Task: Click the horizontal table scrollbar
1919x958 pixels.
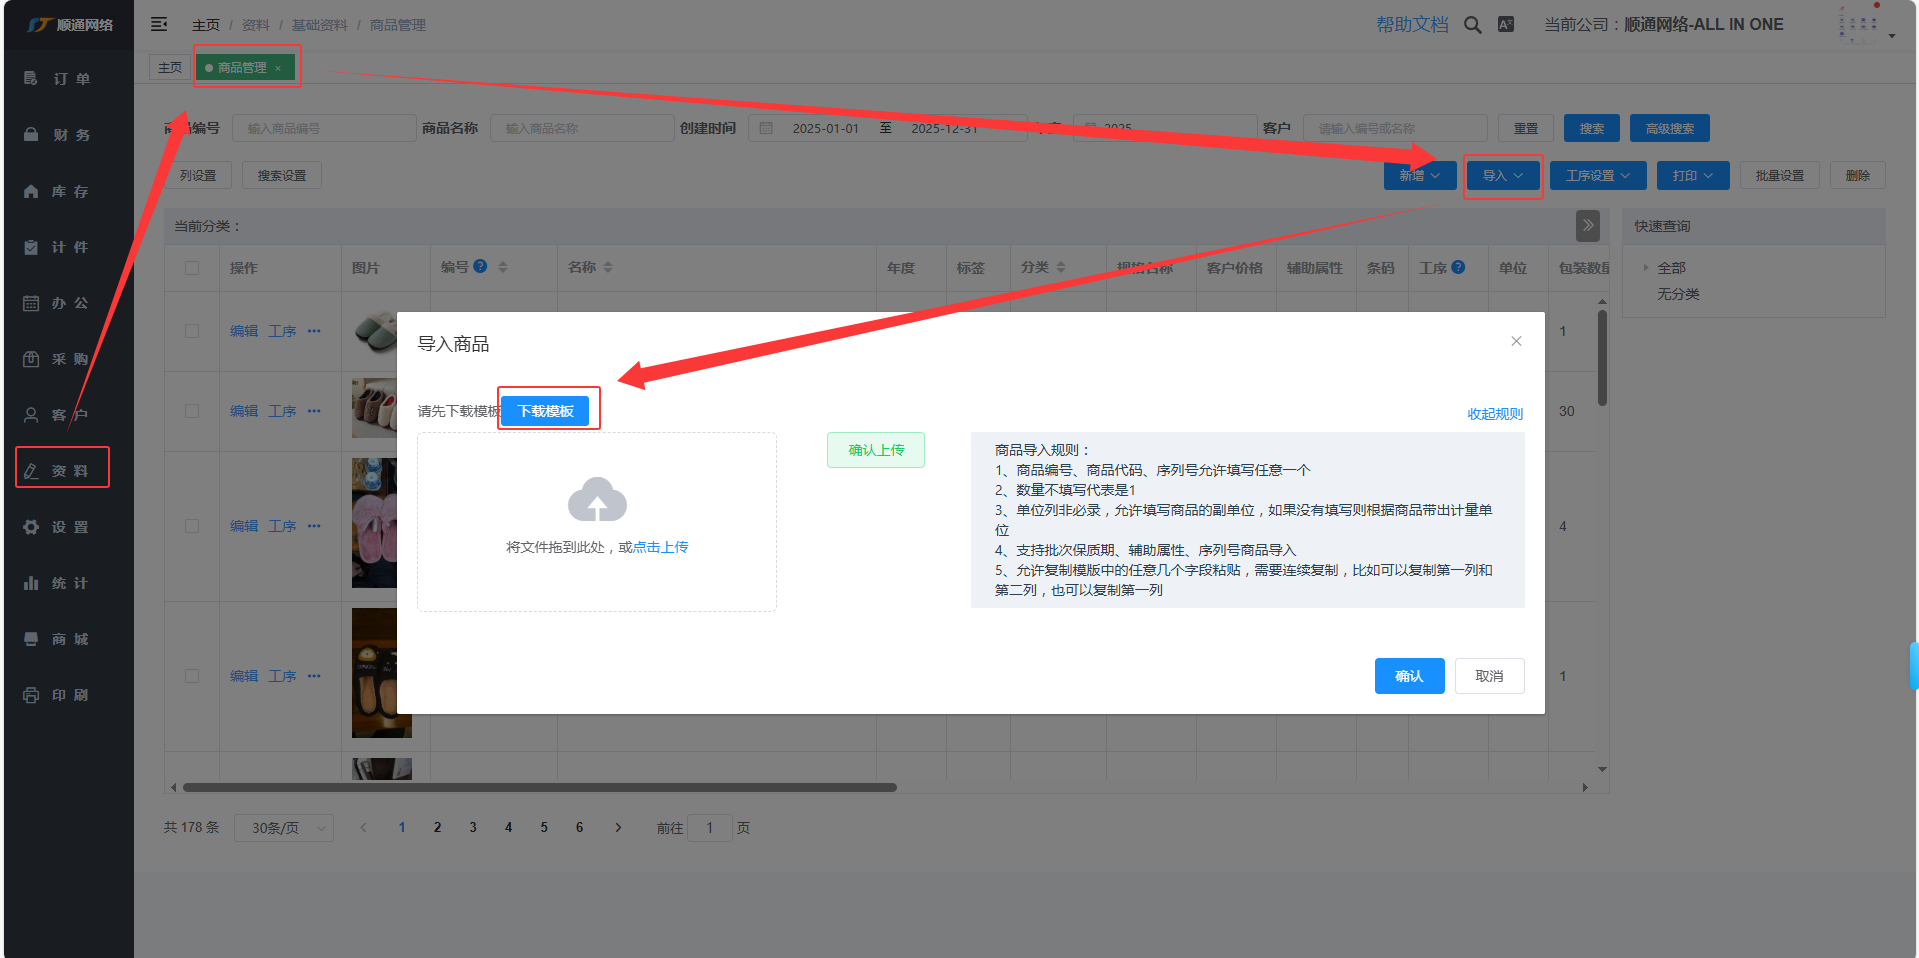Action: coord(540,788)
